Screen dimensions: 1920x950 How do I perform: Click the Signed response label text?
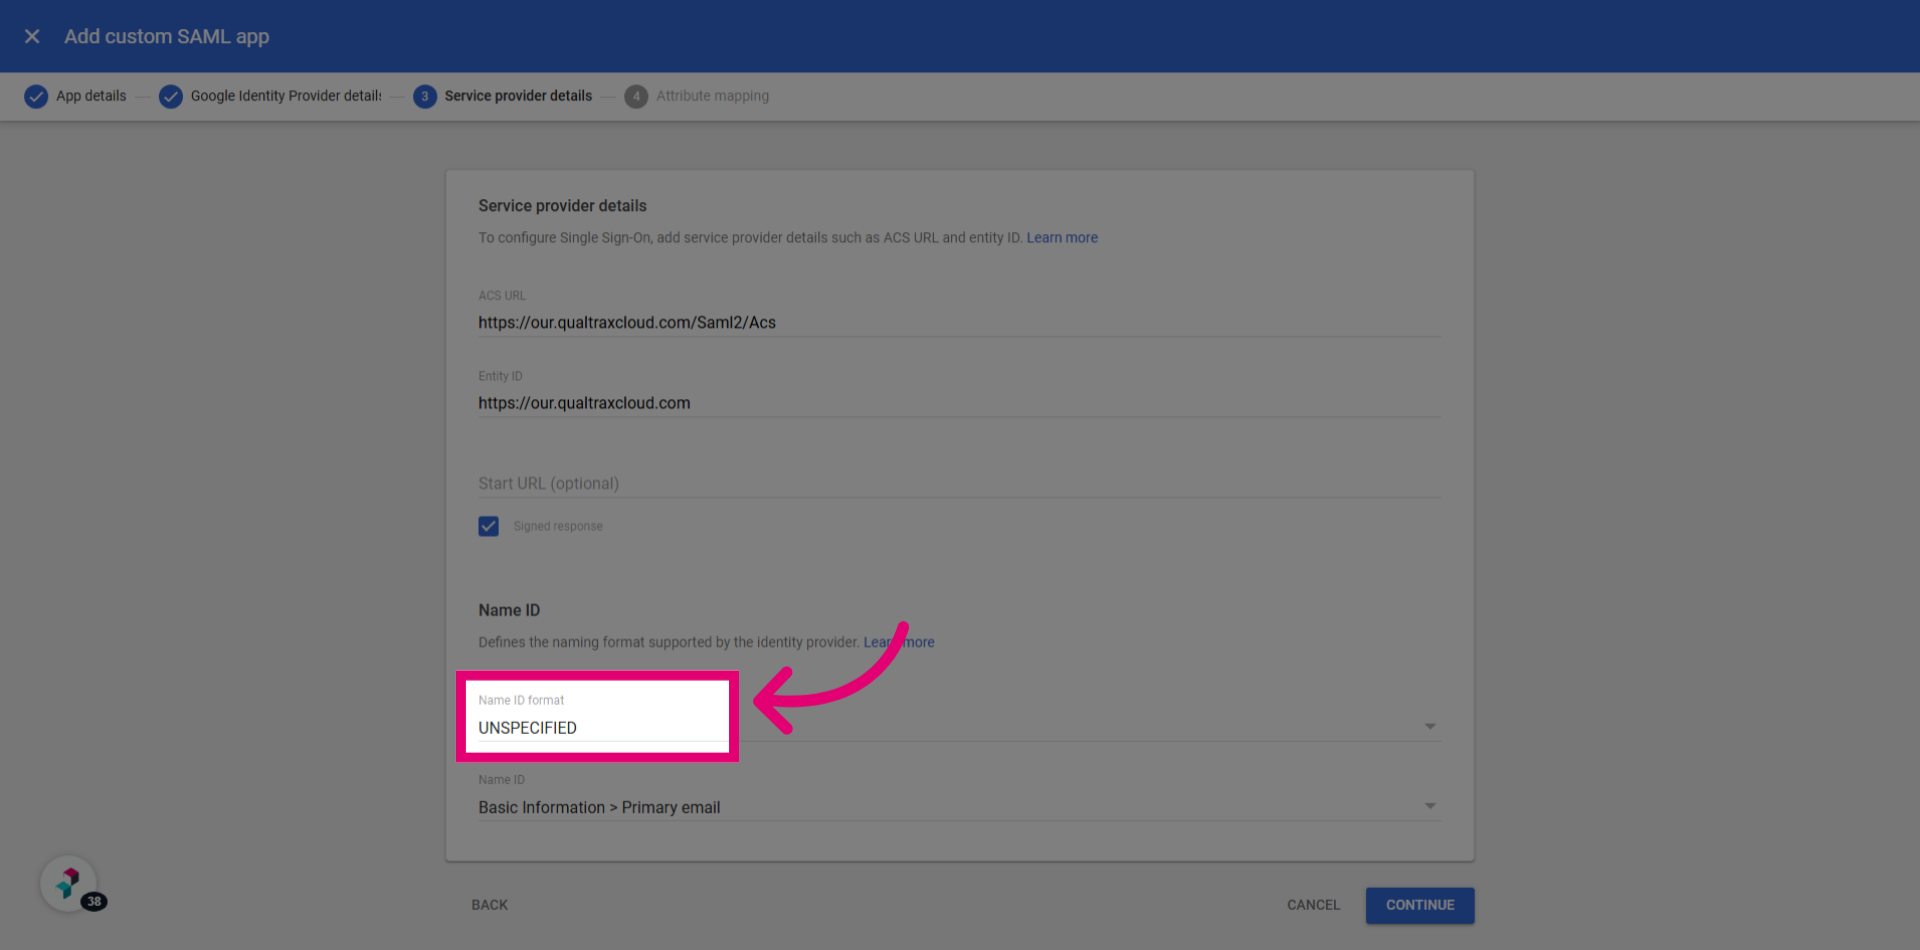pyautogui.click(x=558, y=526)
